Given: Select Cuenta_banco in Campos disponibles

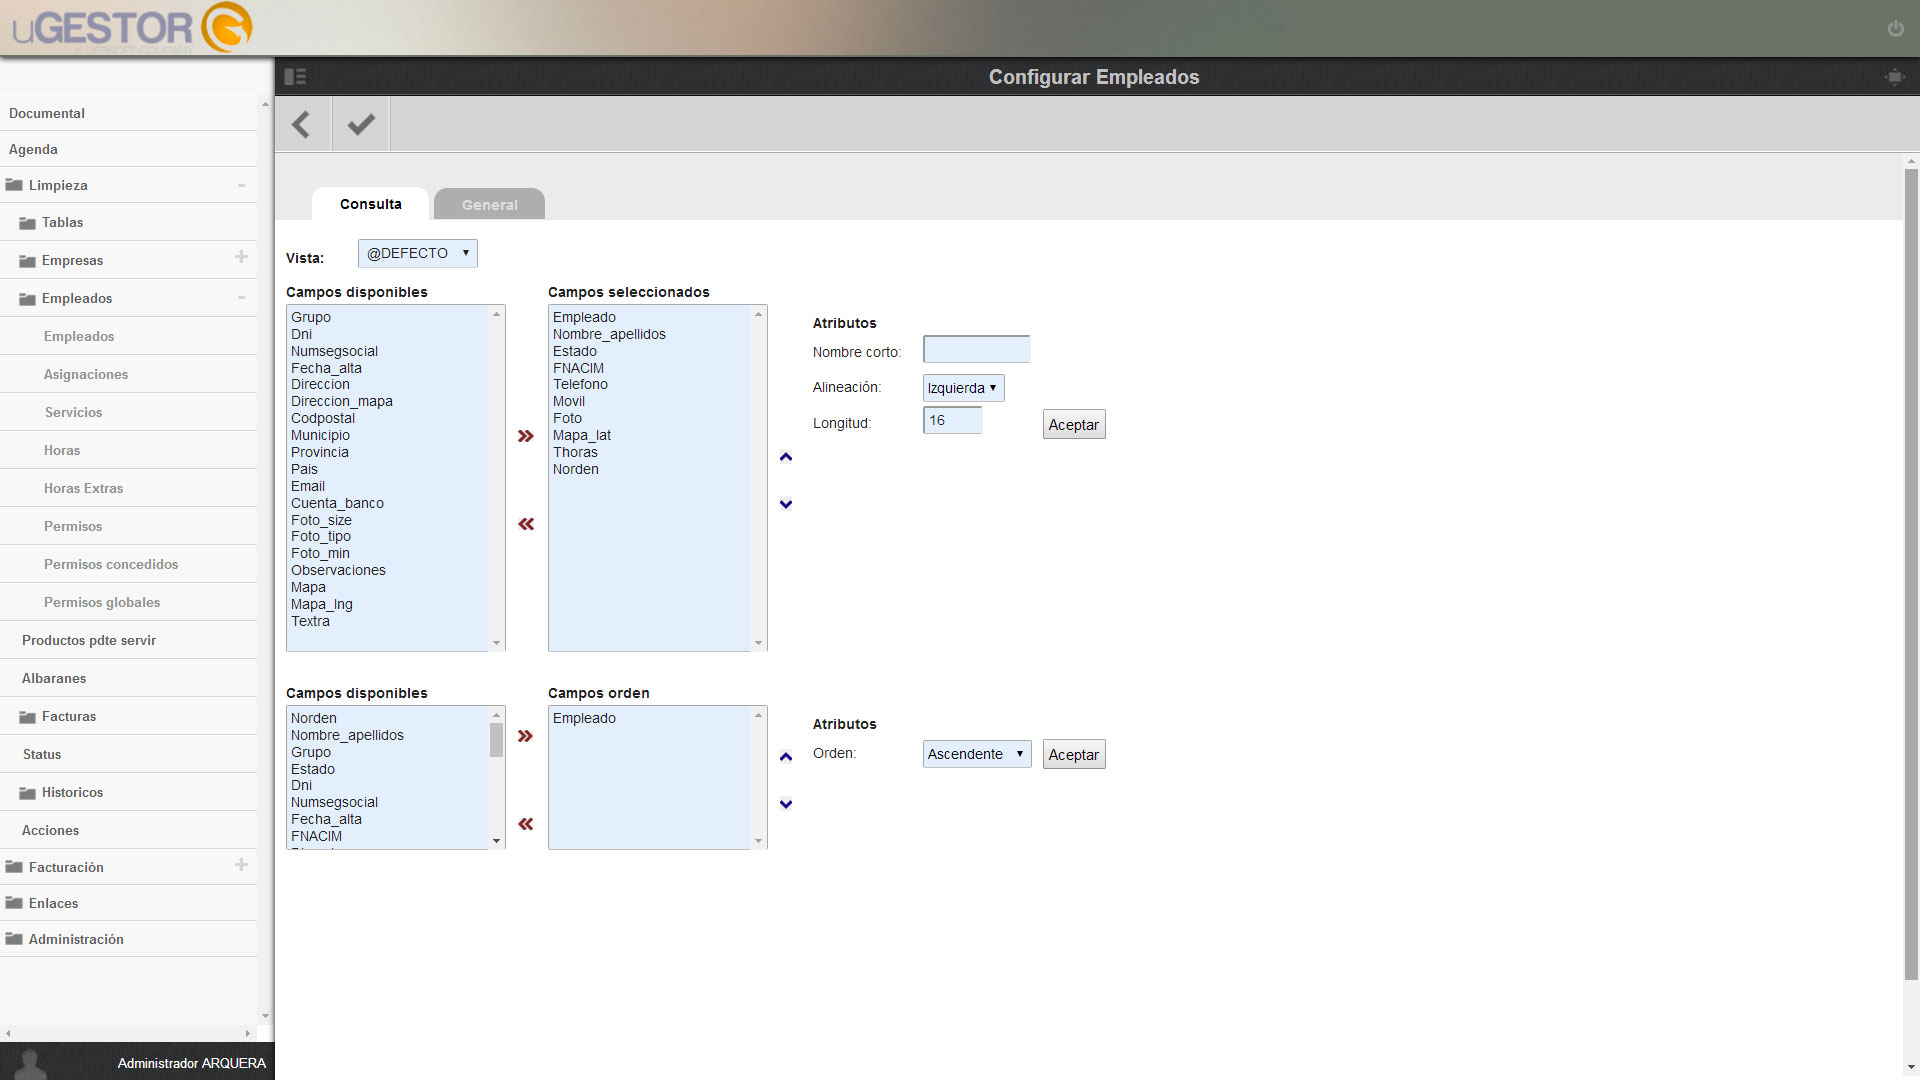Looking at the screenshot, I should tap(337, 503).
